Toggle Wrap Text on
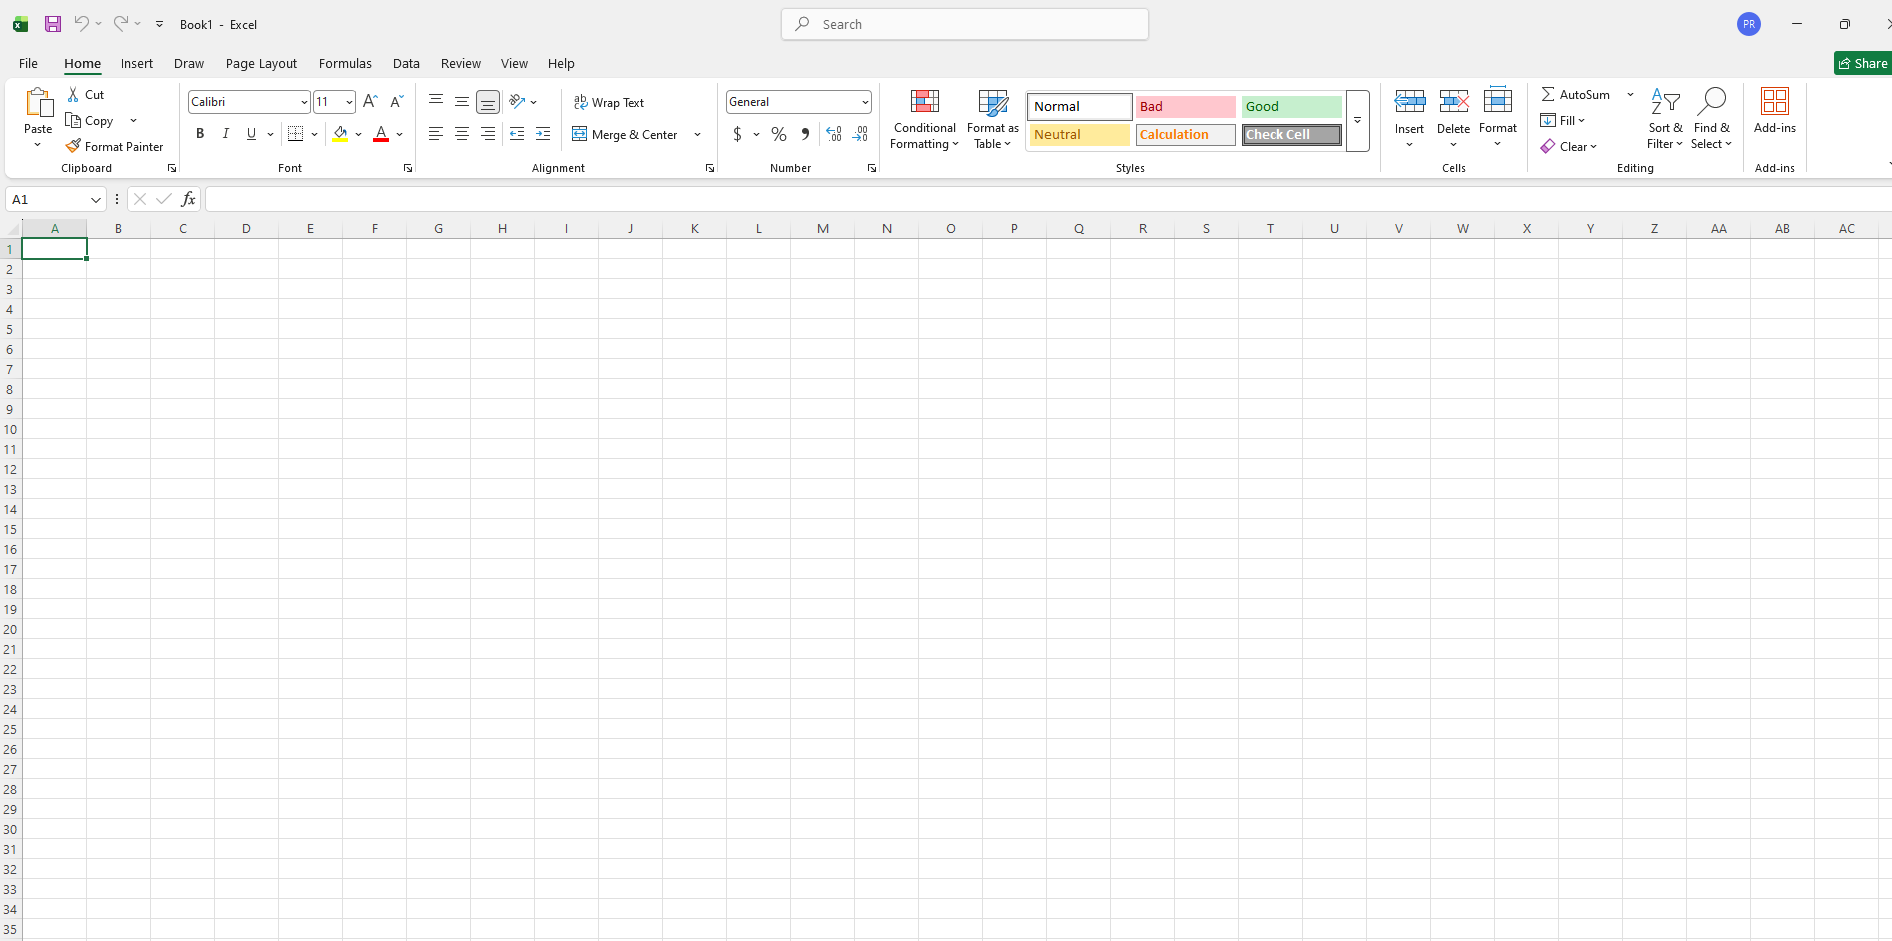The image size is (1892, 941). (x=609, y=102)
